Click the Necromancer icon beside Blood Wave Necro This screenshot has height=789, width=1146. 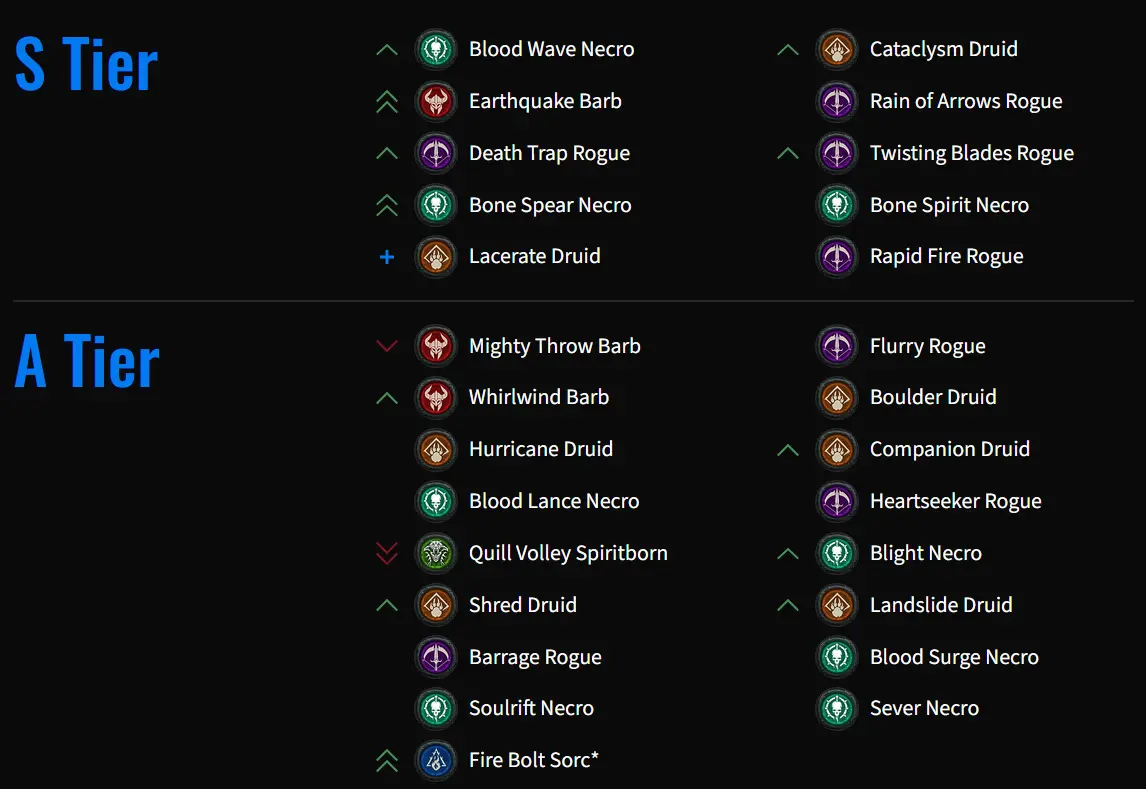pos(436,49)
